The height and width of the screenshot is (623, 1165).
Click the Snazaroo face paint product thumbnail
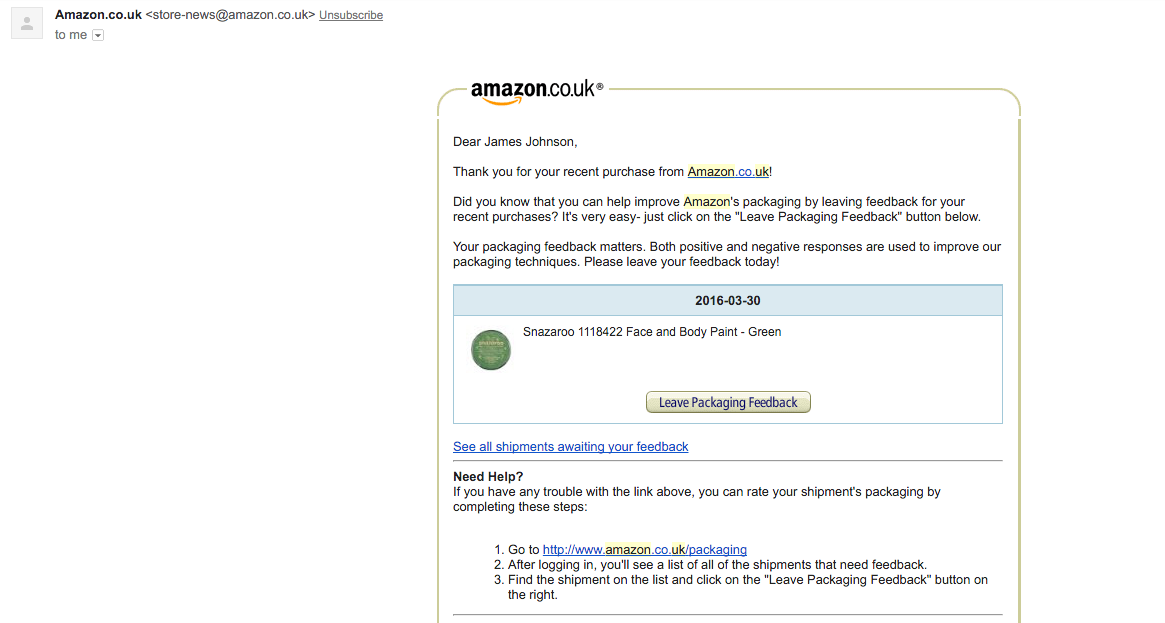(490, 350)
